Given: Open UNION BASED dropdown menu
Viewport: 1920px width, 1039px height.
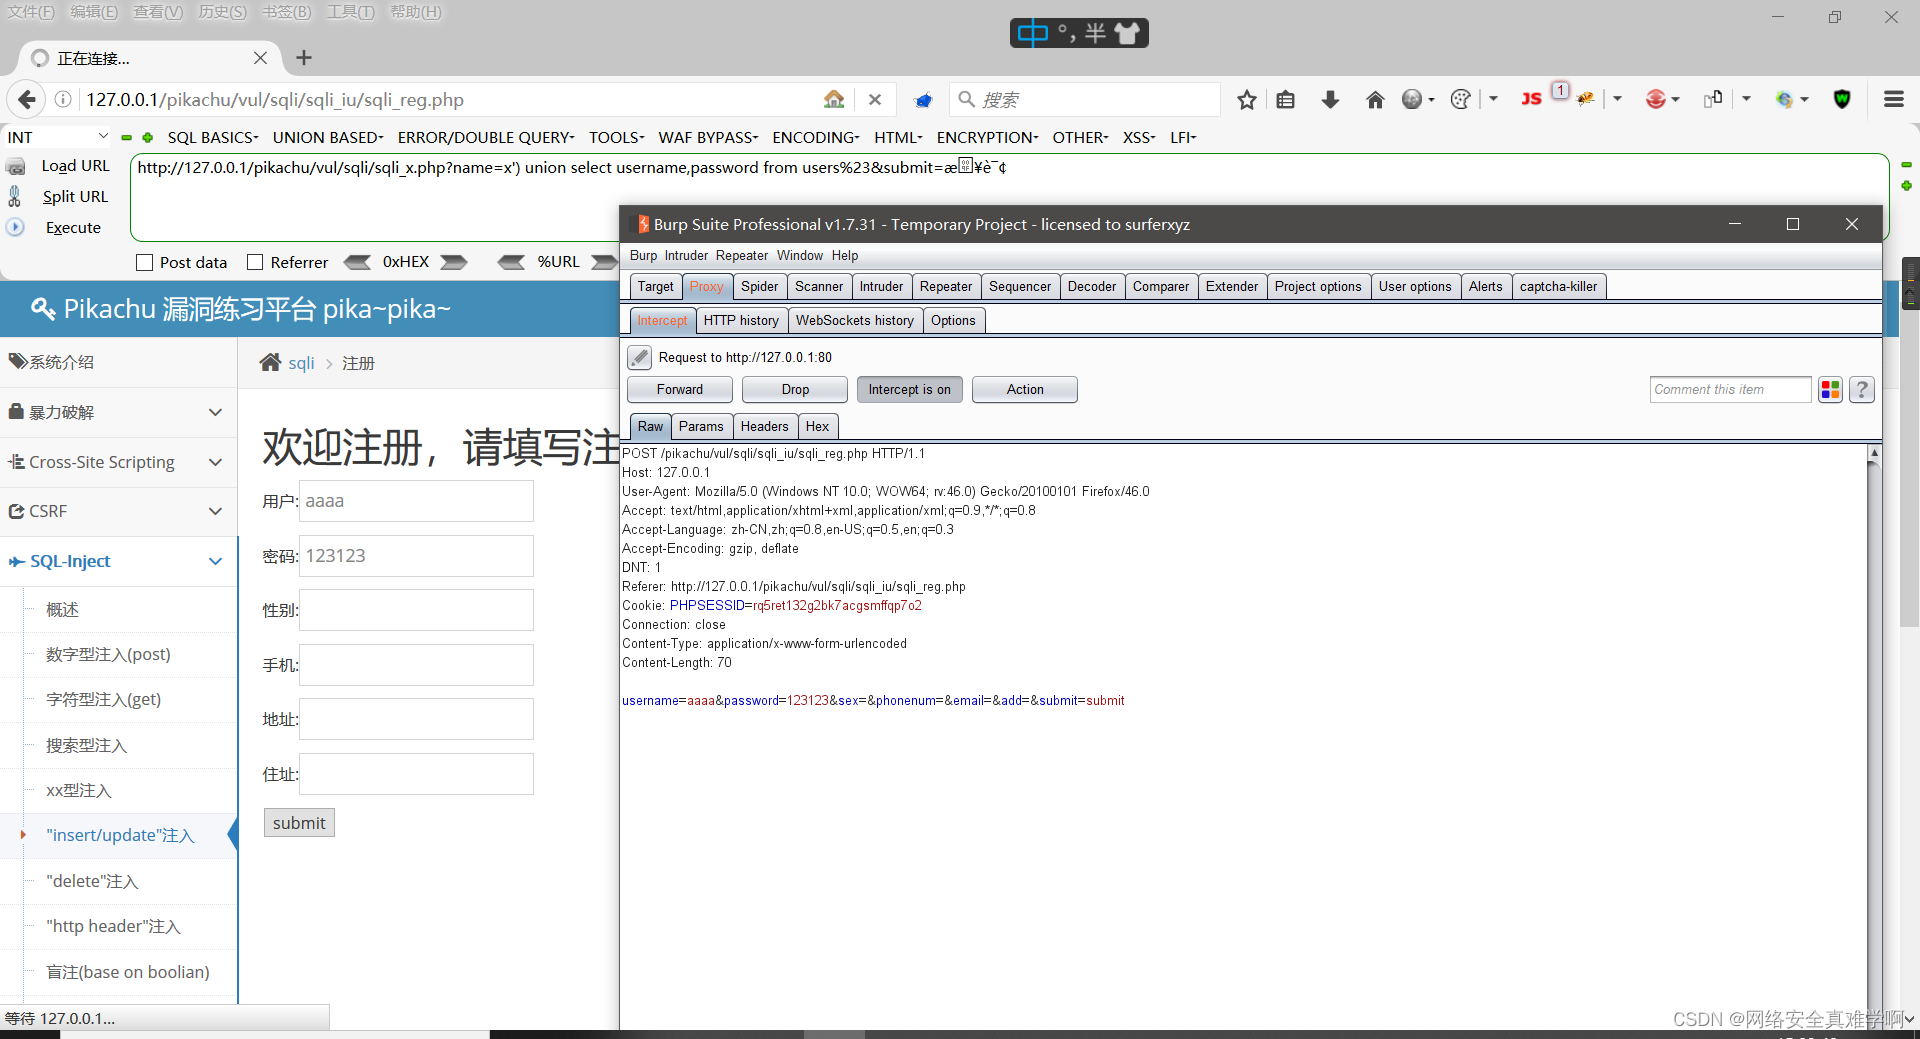Looking at the screenshot, I should click(328, 137).
